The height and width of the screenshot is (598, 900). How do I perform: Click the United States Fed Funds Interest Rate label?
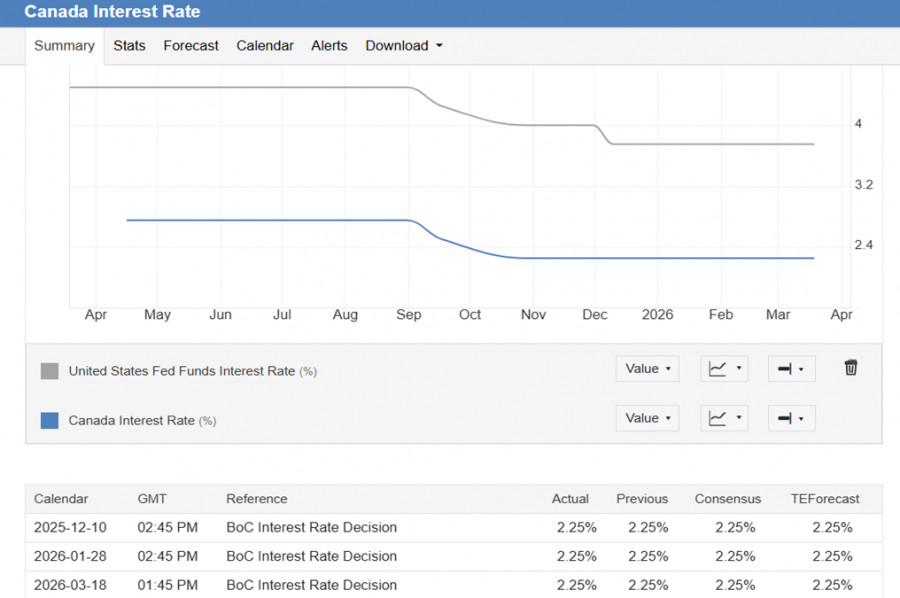[181, 371]
